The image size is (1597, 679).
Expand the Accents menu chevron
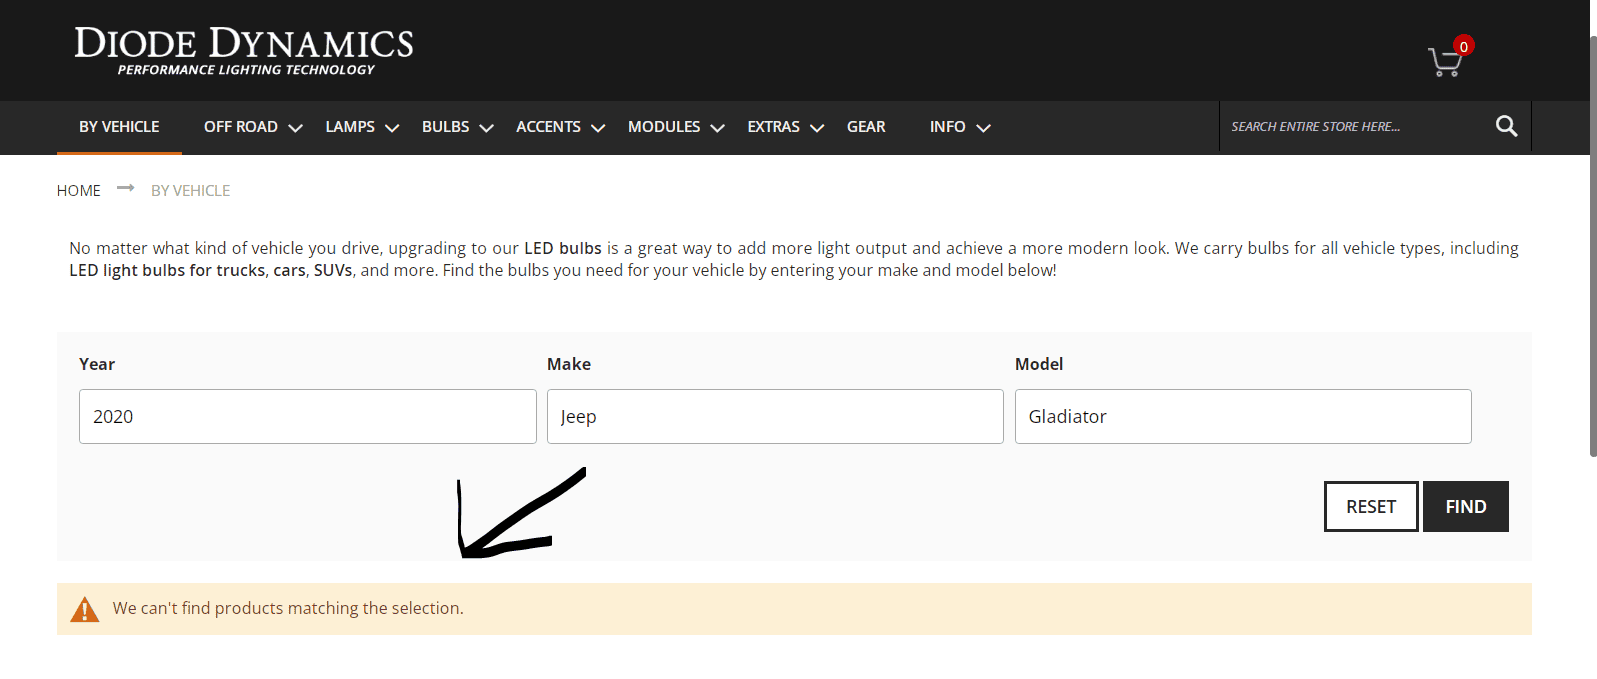598,128
